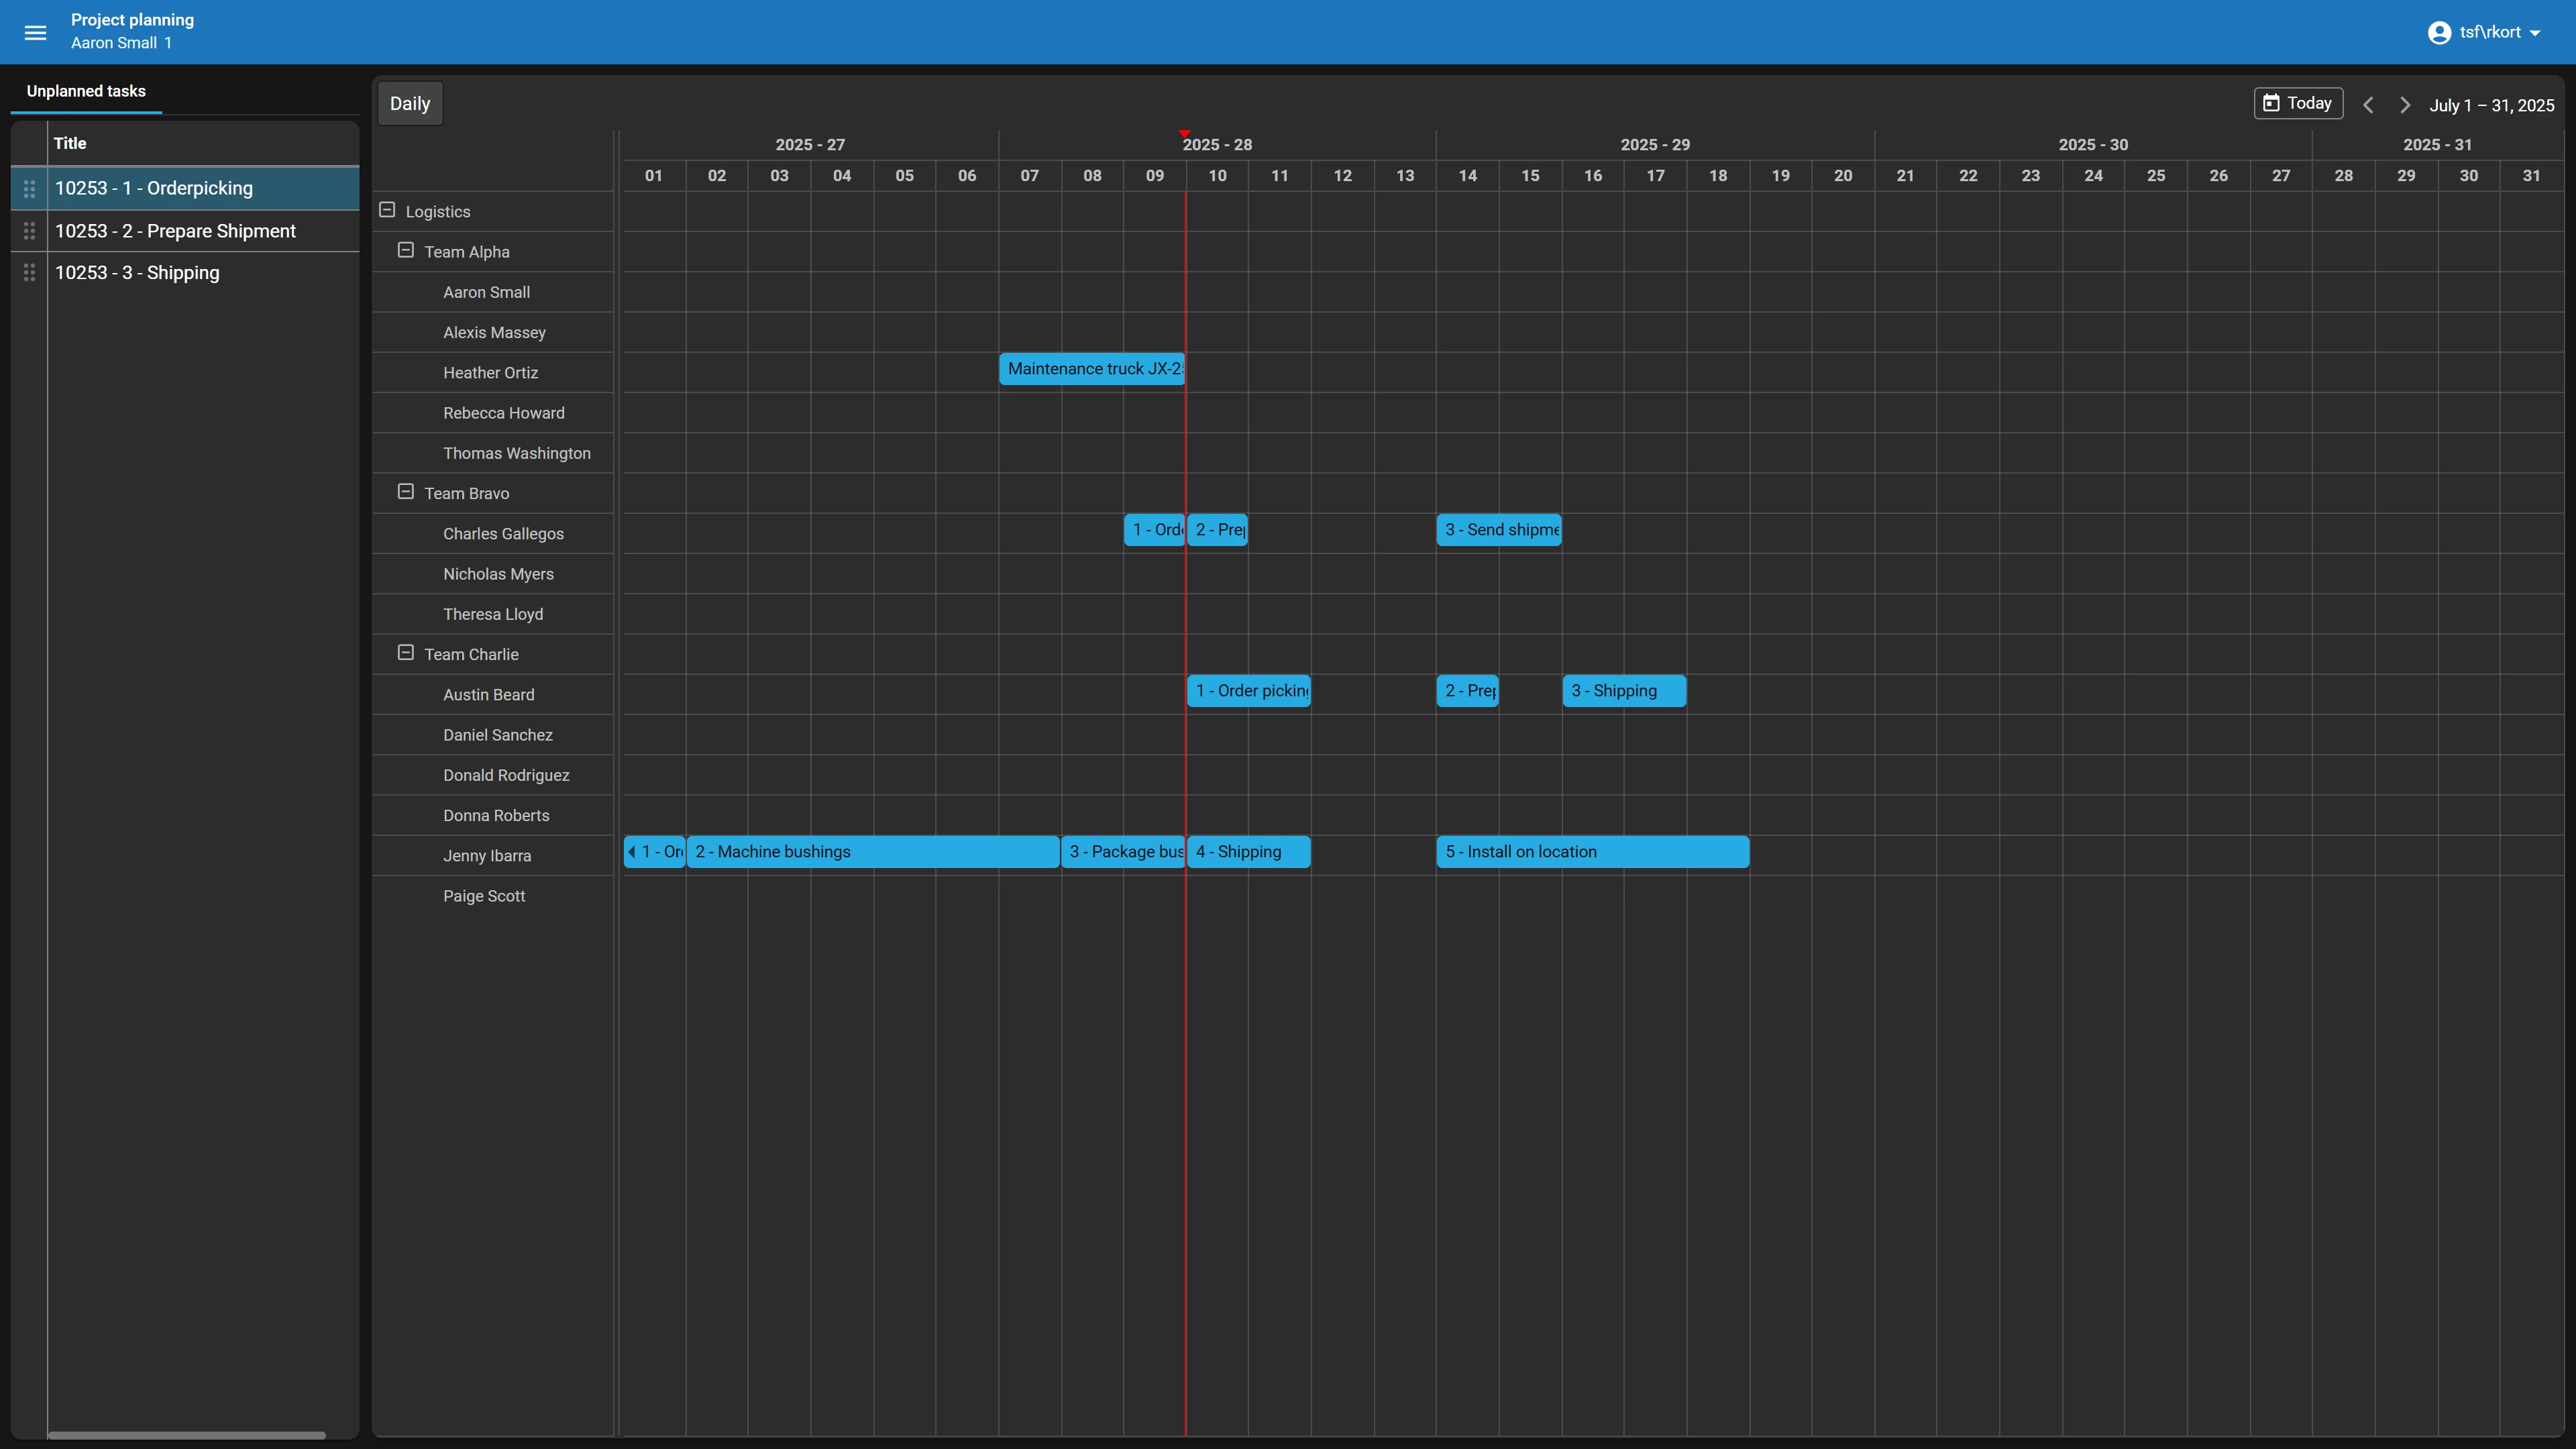The height and width of the screenshot is (1449, 2576).
Task: Click day column header 31
Action: click(x=2531, y=176)
